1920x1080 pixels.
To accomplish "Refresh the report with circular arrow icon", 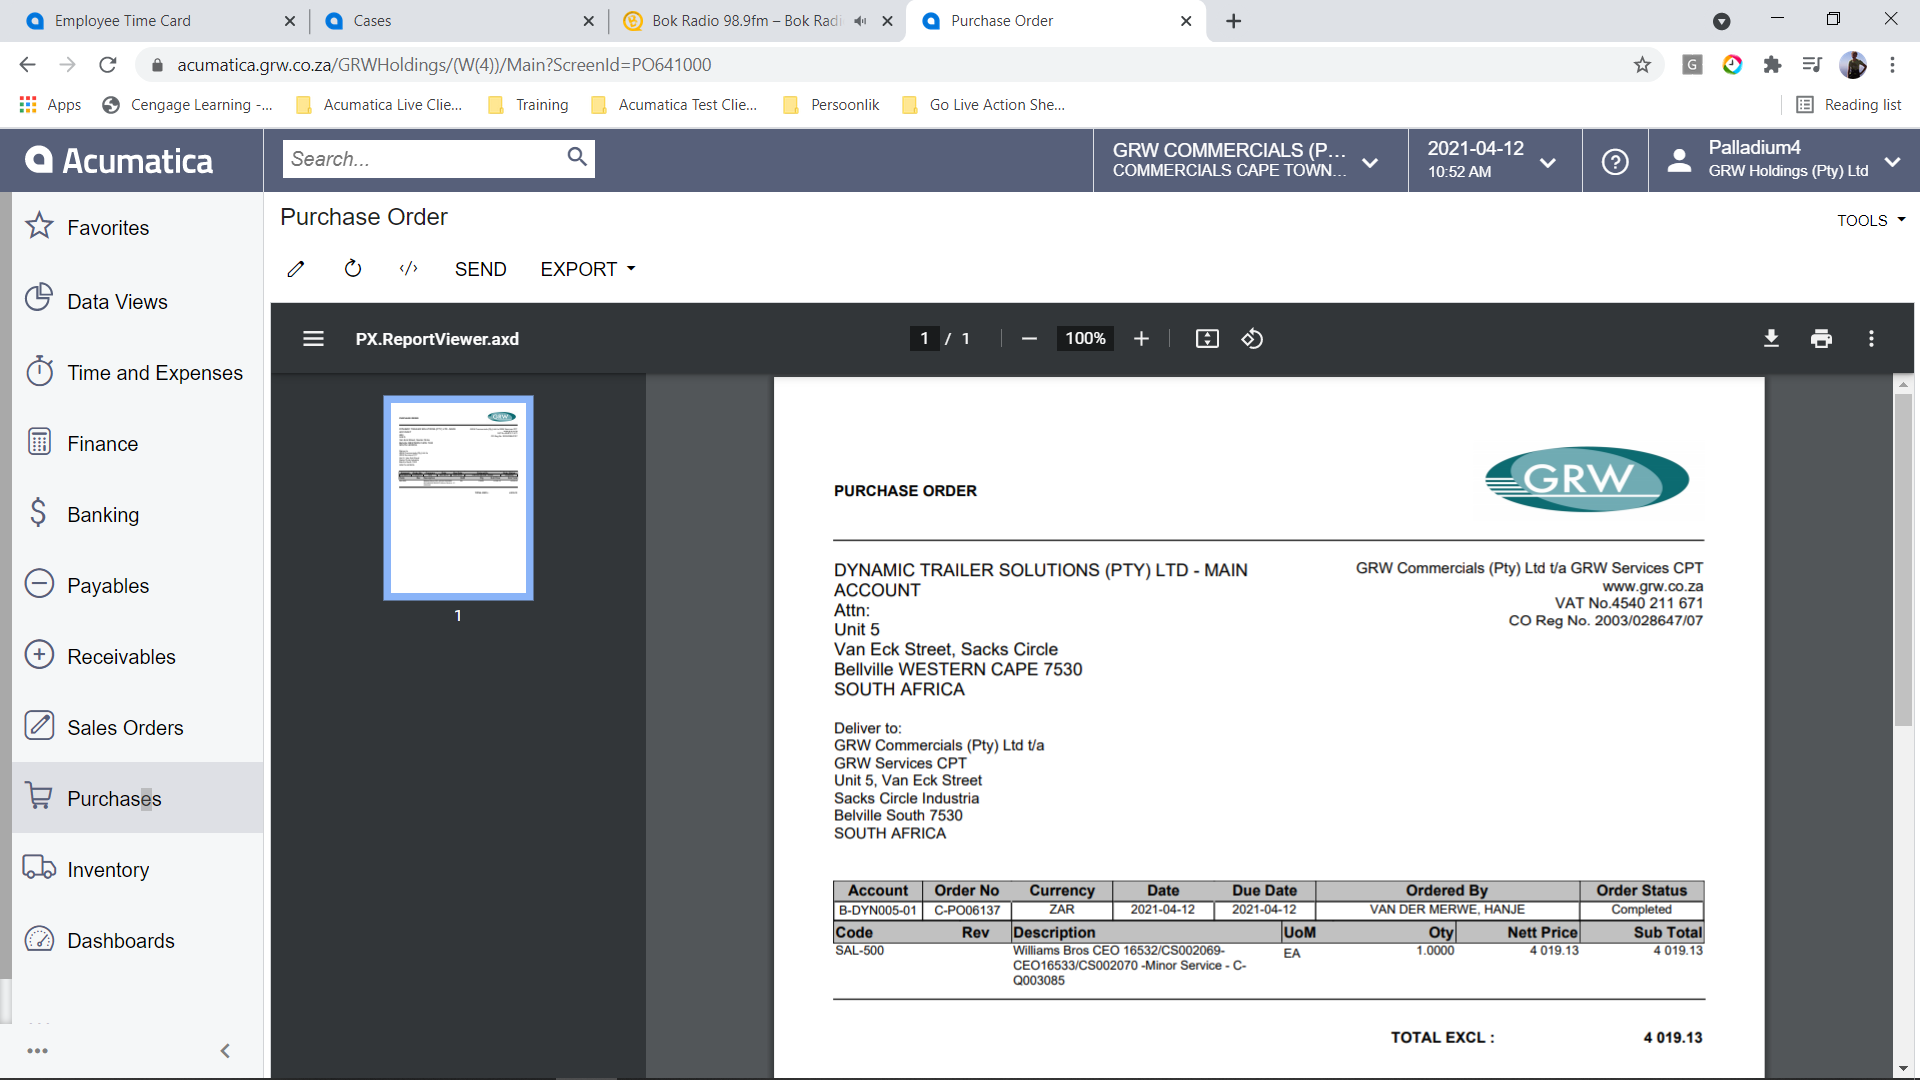I will pos(352,269).
